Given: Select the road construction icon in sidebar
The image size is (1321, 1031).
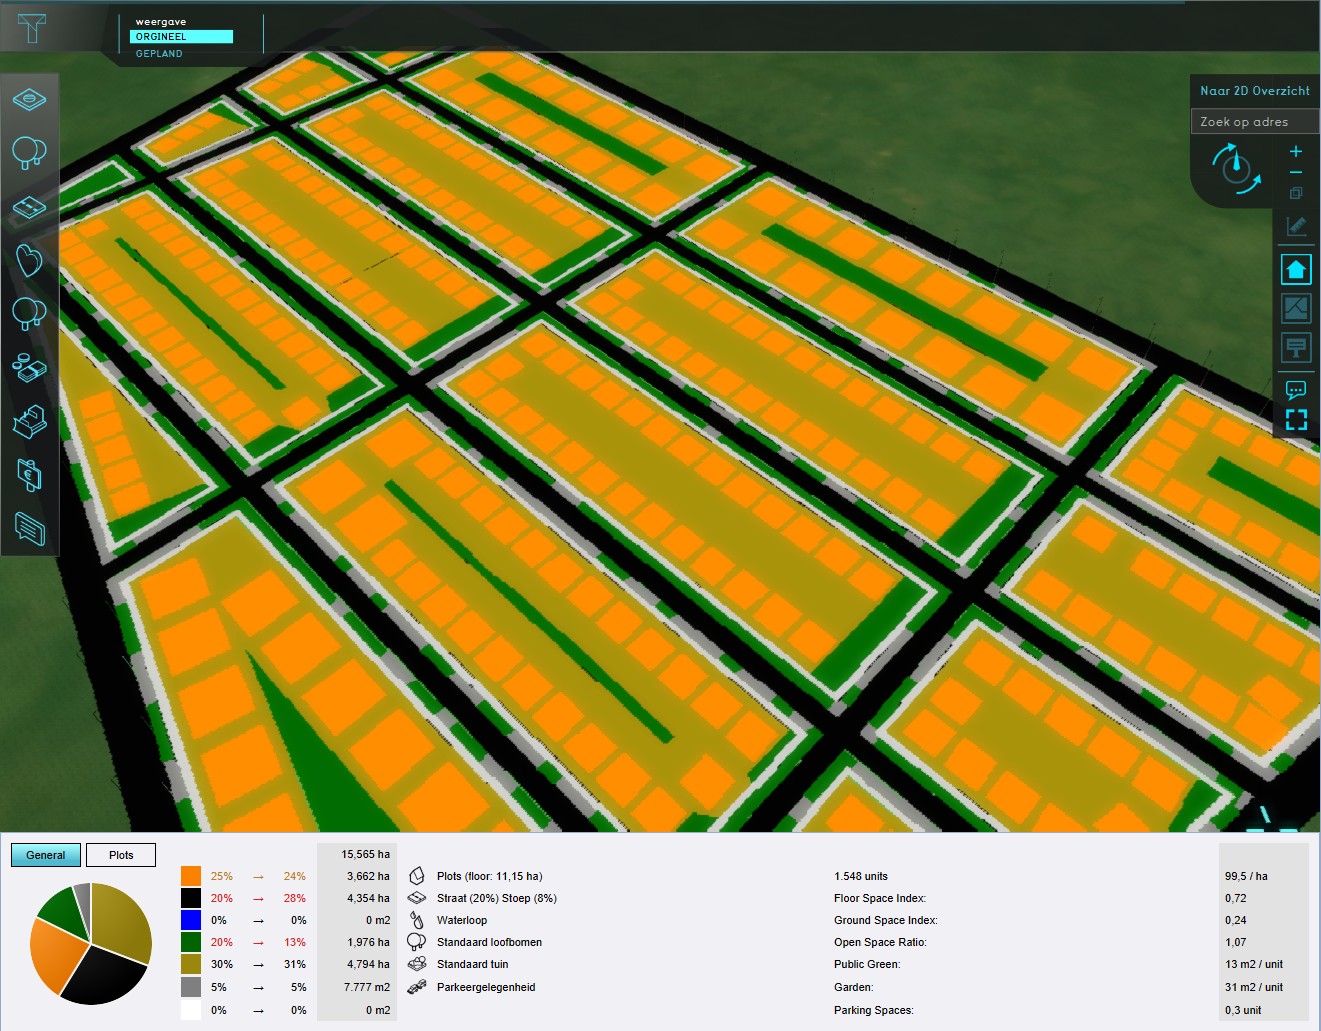Looking at the screenshot, I should click(29, 207).
